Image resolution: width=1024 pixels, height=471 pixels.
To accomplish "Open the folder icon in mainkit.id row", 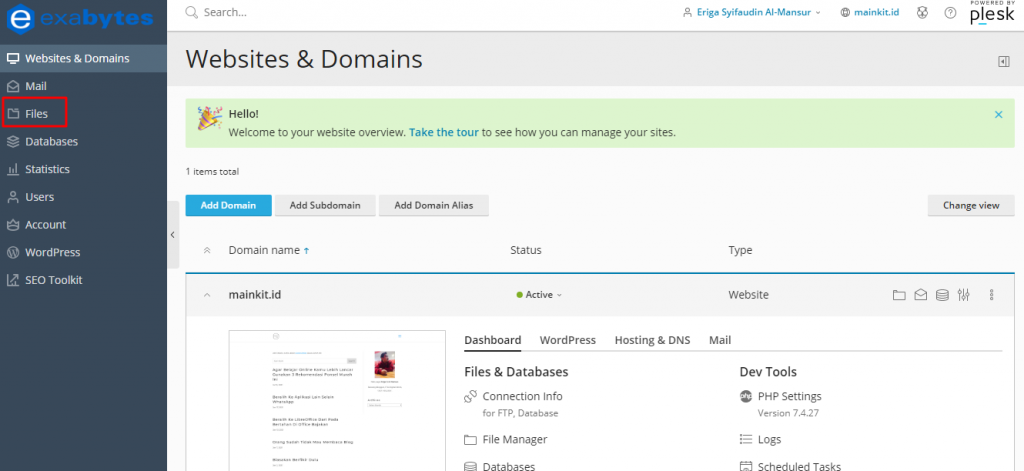I will click(898, 295).
